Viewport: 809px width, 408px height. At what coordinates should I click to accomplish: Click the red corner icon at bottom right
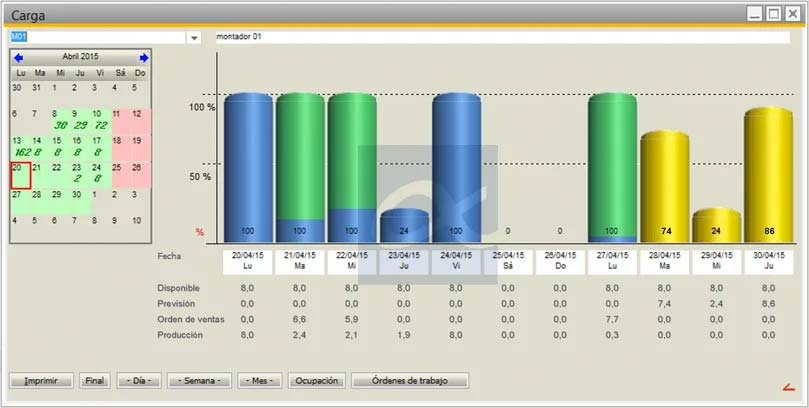(x=788, y=386)
